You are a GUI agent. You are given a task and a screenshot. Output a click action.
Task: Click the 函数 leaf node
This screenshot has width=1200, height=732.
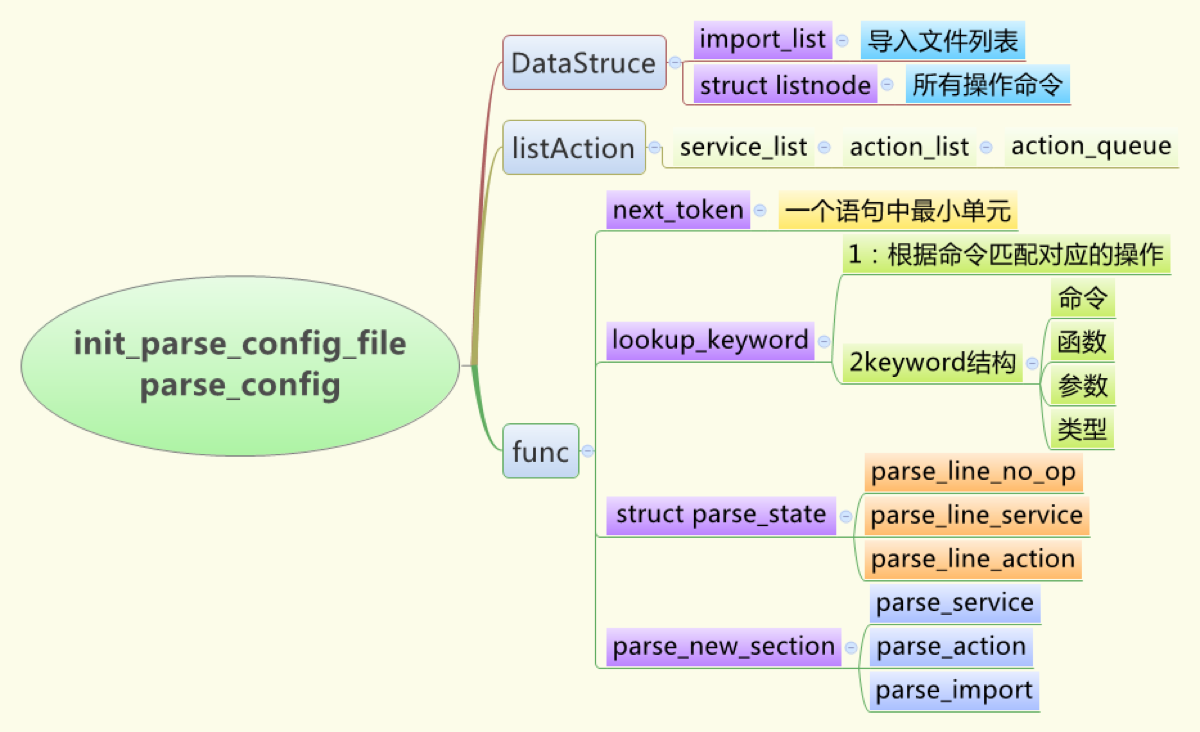1082,343
